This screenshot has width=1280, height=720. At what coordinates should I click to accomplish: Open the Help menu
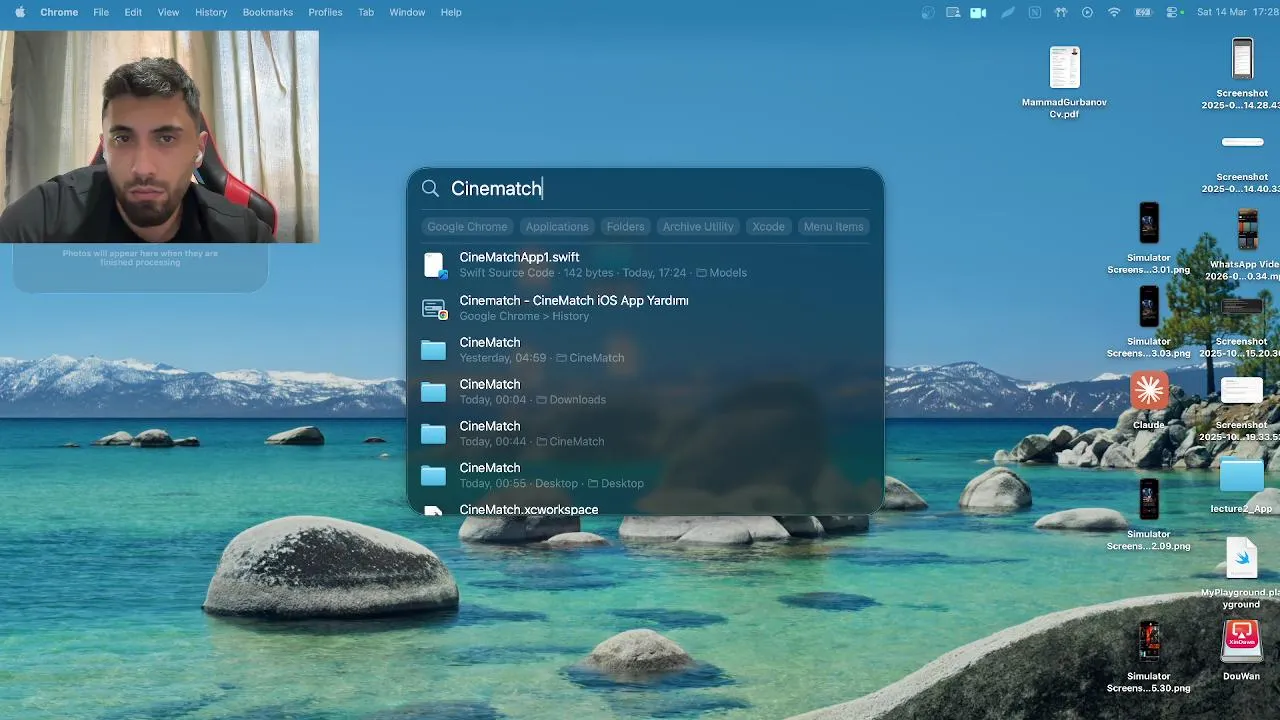(451, 12)
